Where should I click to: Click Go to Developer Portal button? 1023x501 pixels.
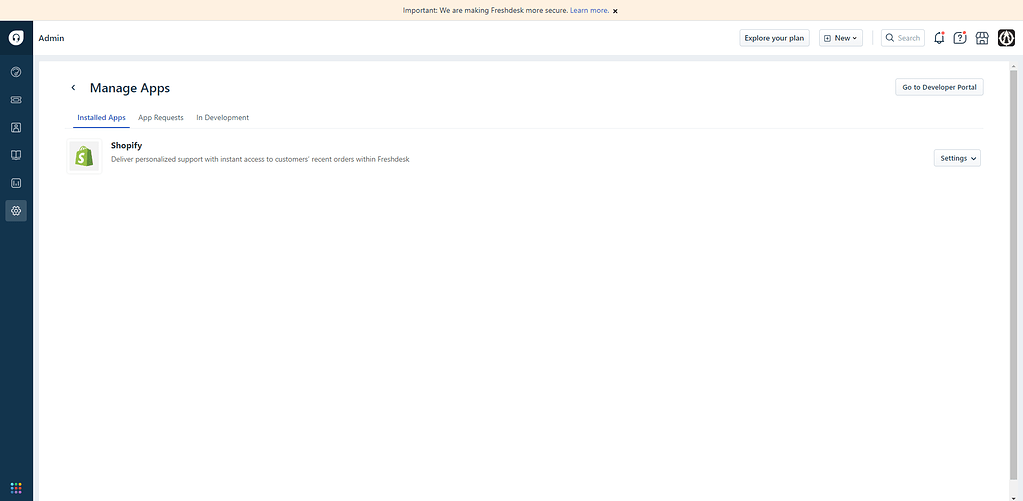(939, 87)
